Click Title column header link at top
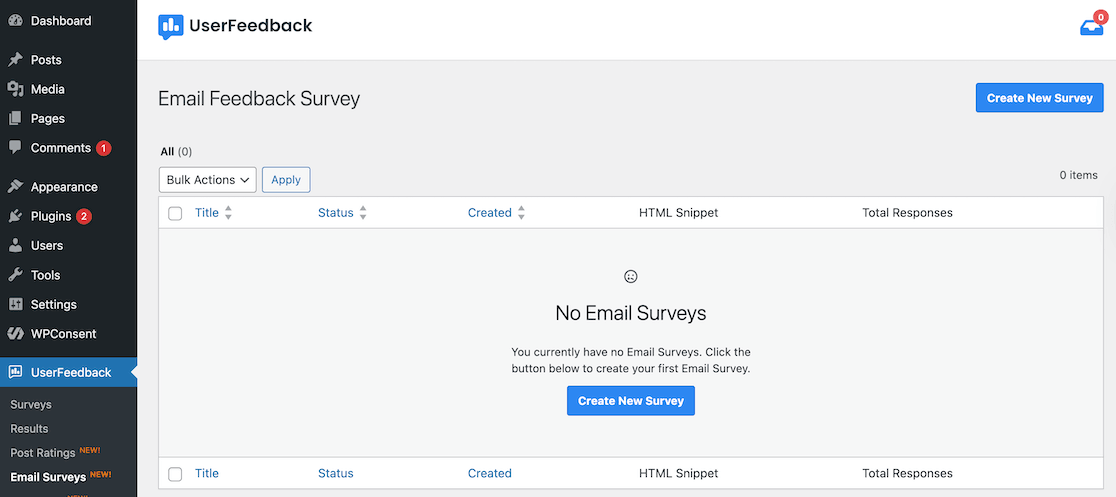The height and width of the screenshot is (497, 1116). tap(206, 213)
